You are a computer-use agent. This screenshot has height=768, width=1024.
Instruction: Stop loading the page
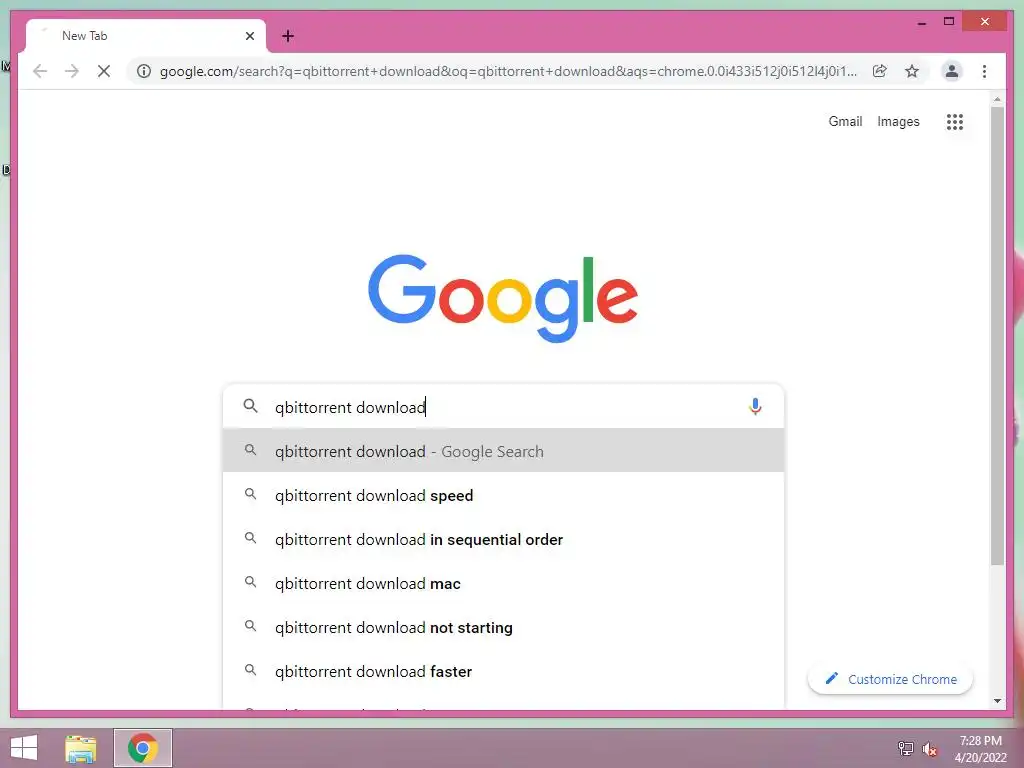(104, 71)
